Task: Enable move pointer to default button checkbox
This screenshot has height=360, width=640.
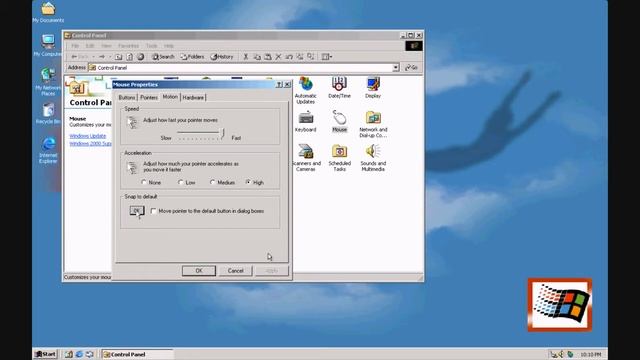Action: pos(153,211)
